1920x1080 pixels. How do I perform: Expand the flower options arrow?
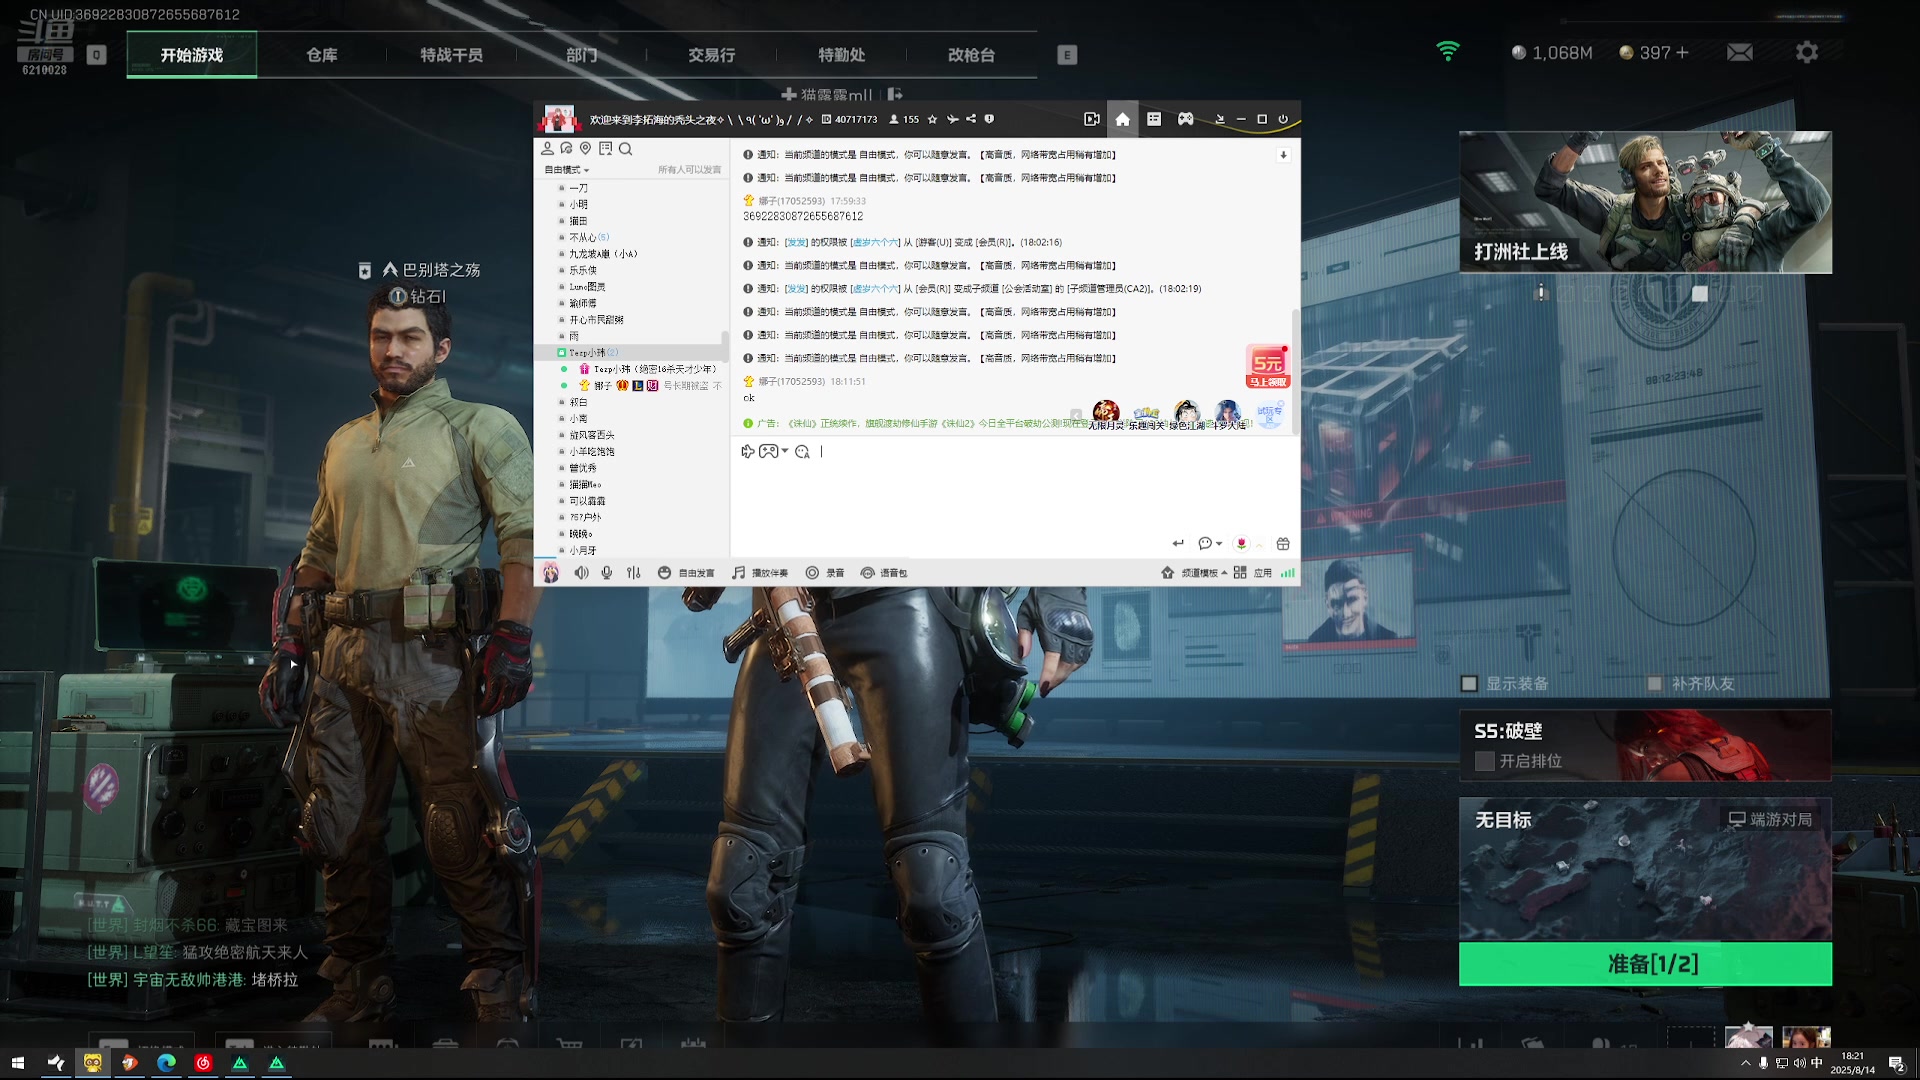[x=1259, y=545]
